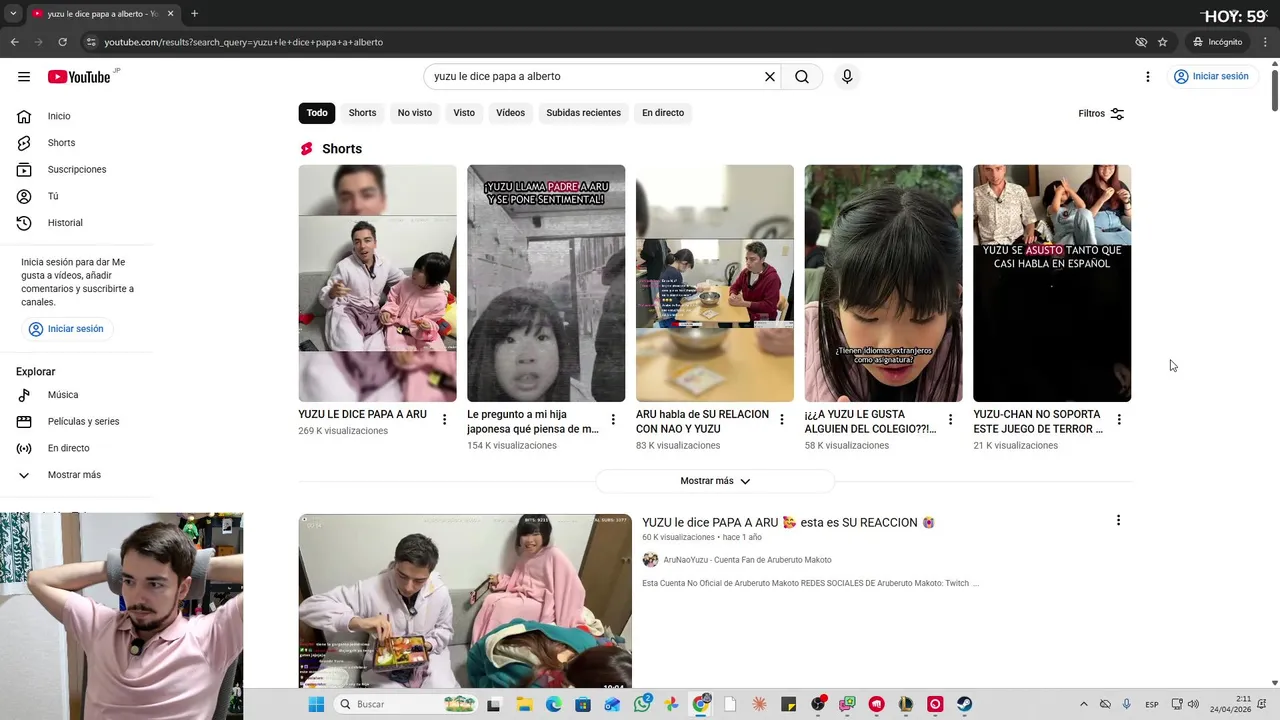Open options for A YUZU LE GUSTA ALGUIEN short
This screenshot has width=1280, height=720.
pyautogui.click(x=951, y=420)
